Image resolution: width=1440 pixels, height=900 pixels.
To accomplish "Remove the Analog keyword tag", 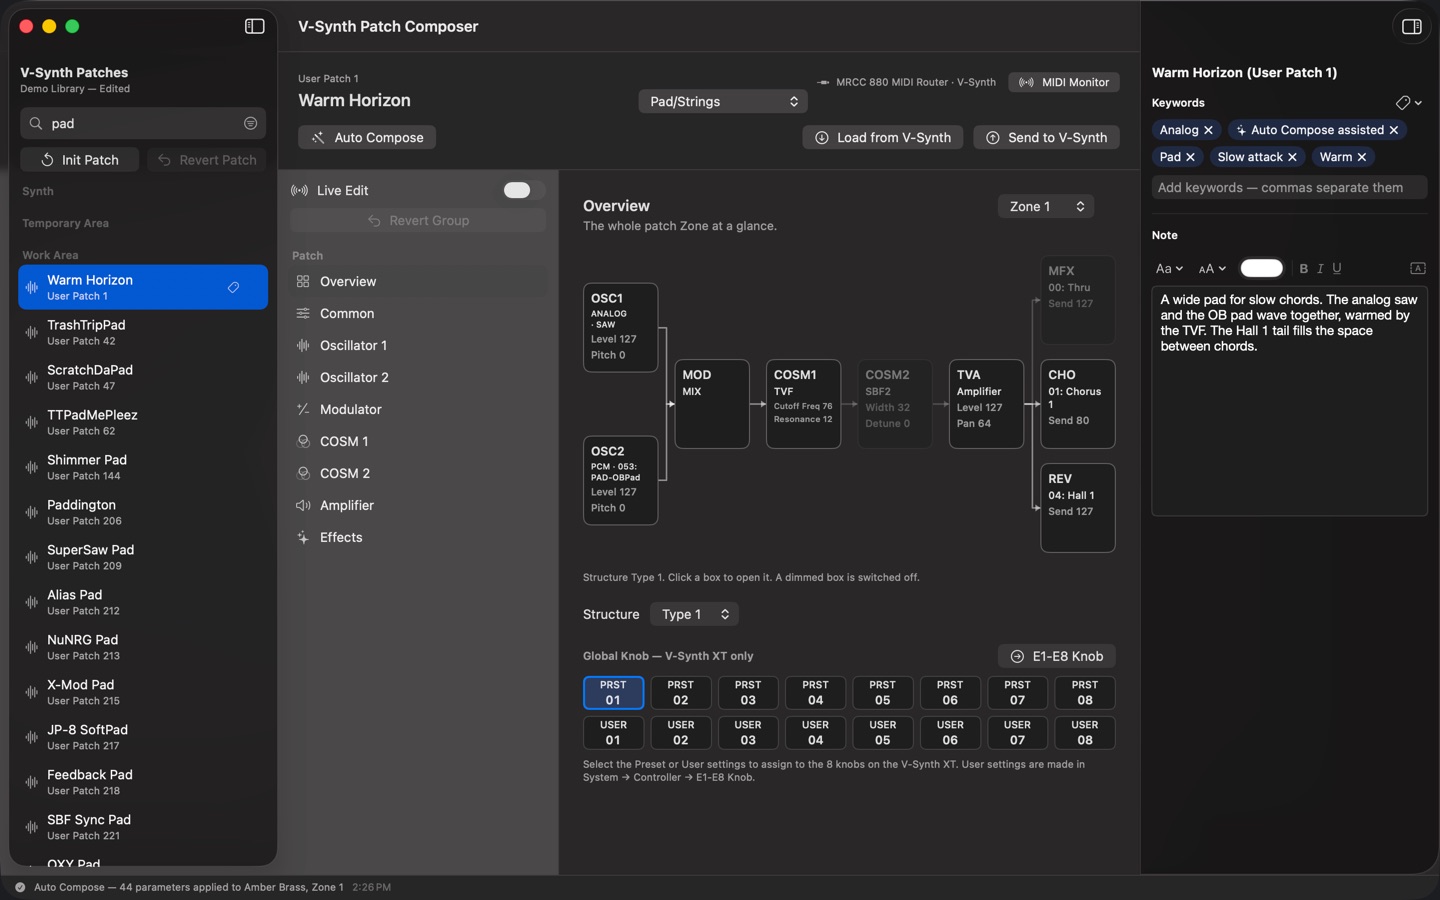I will click(1208, 130).
